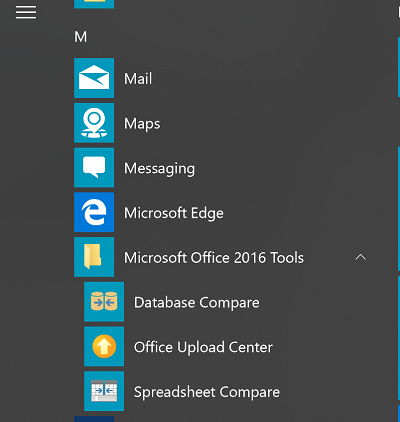
Task: Click the Spreadsheet Compare icon
Action: point(104,391)
